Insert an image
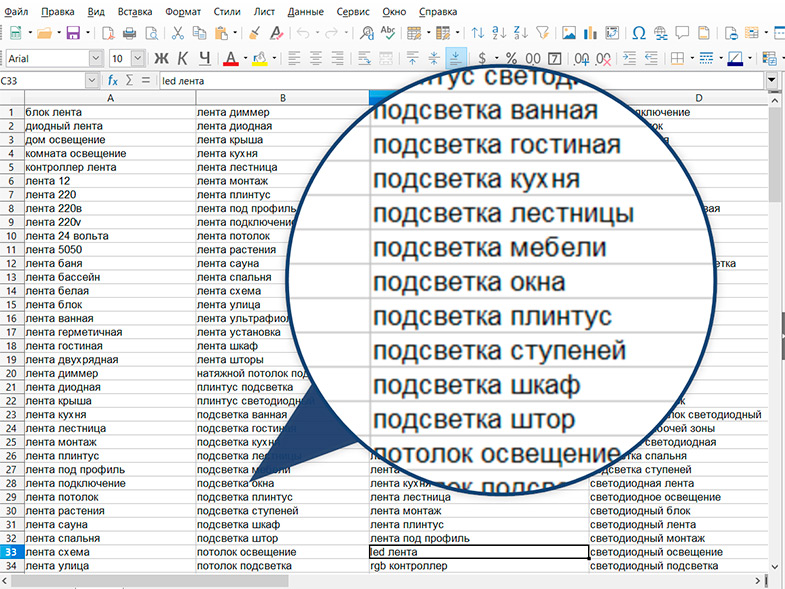The width and height of the screenshot is (785, 589). point(569,34)
